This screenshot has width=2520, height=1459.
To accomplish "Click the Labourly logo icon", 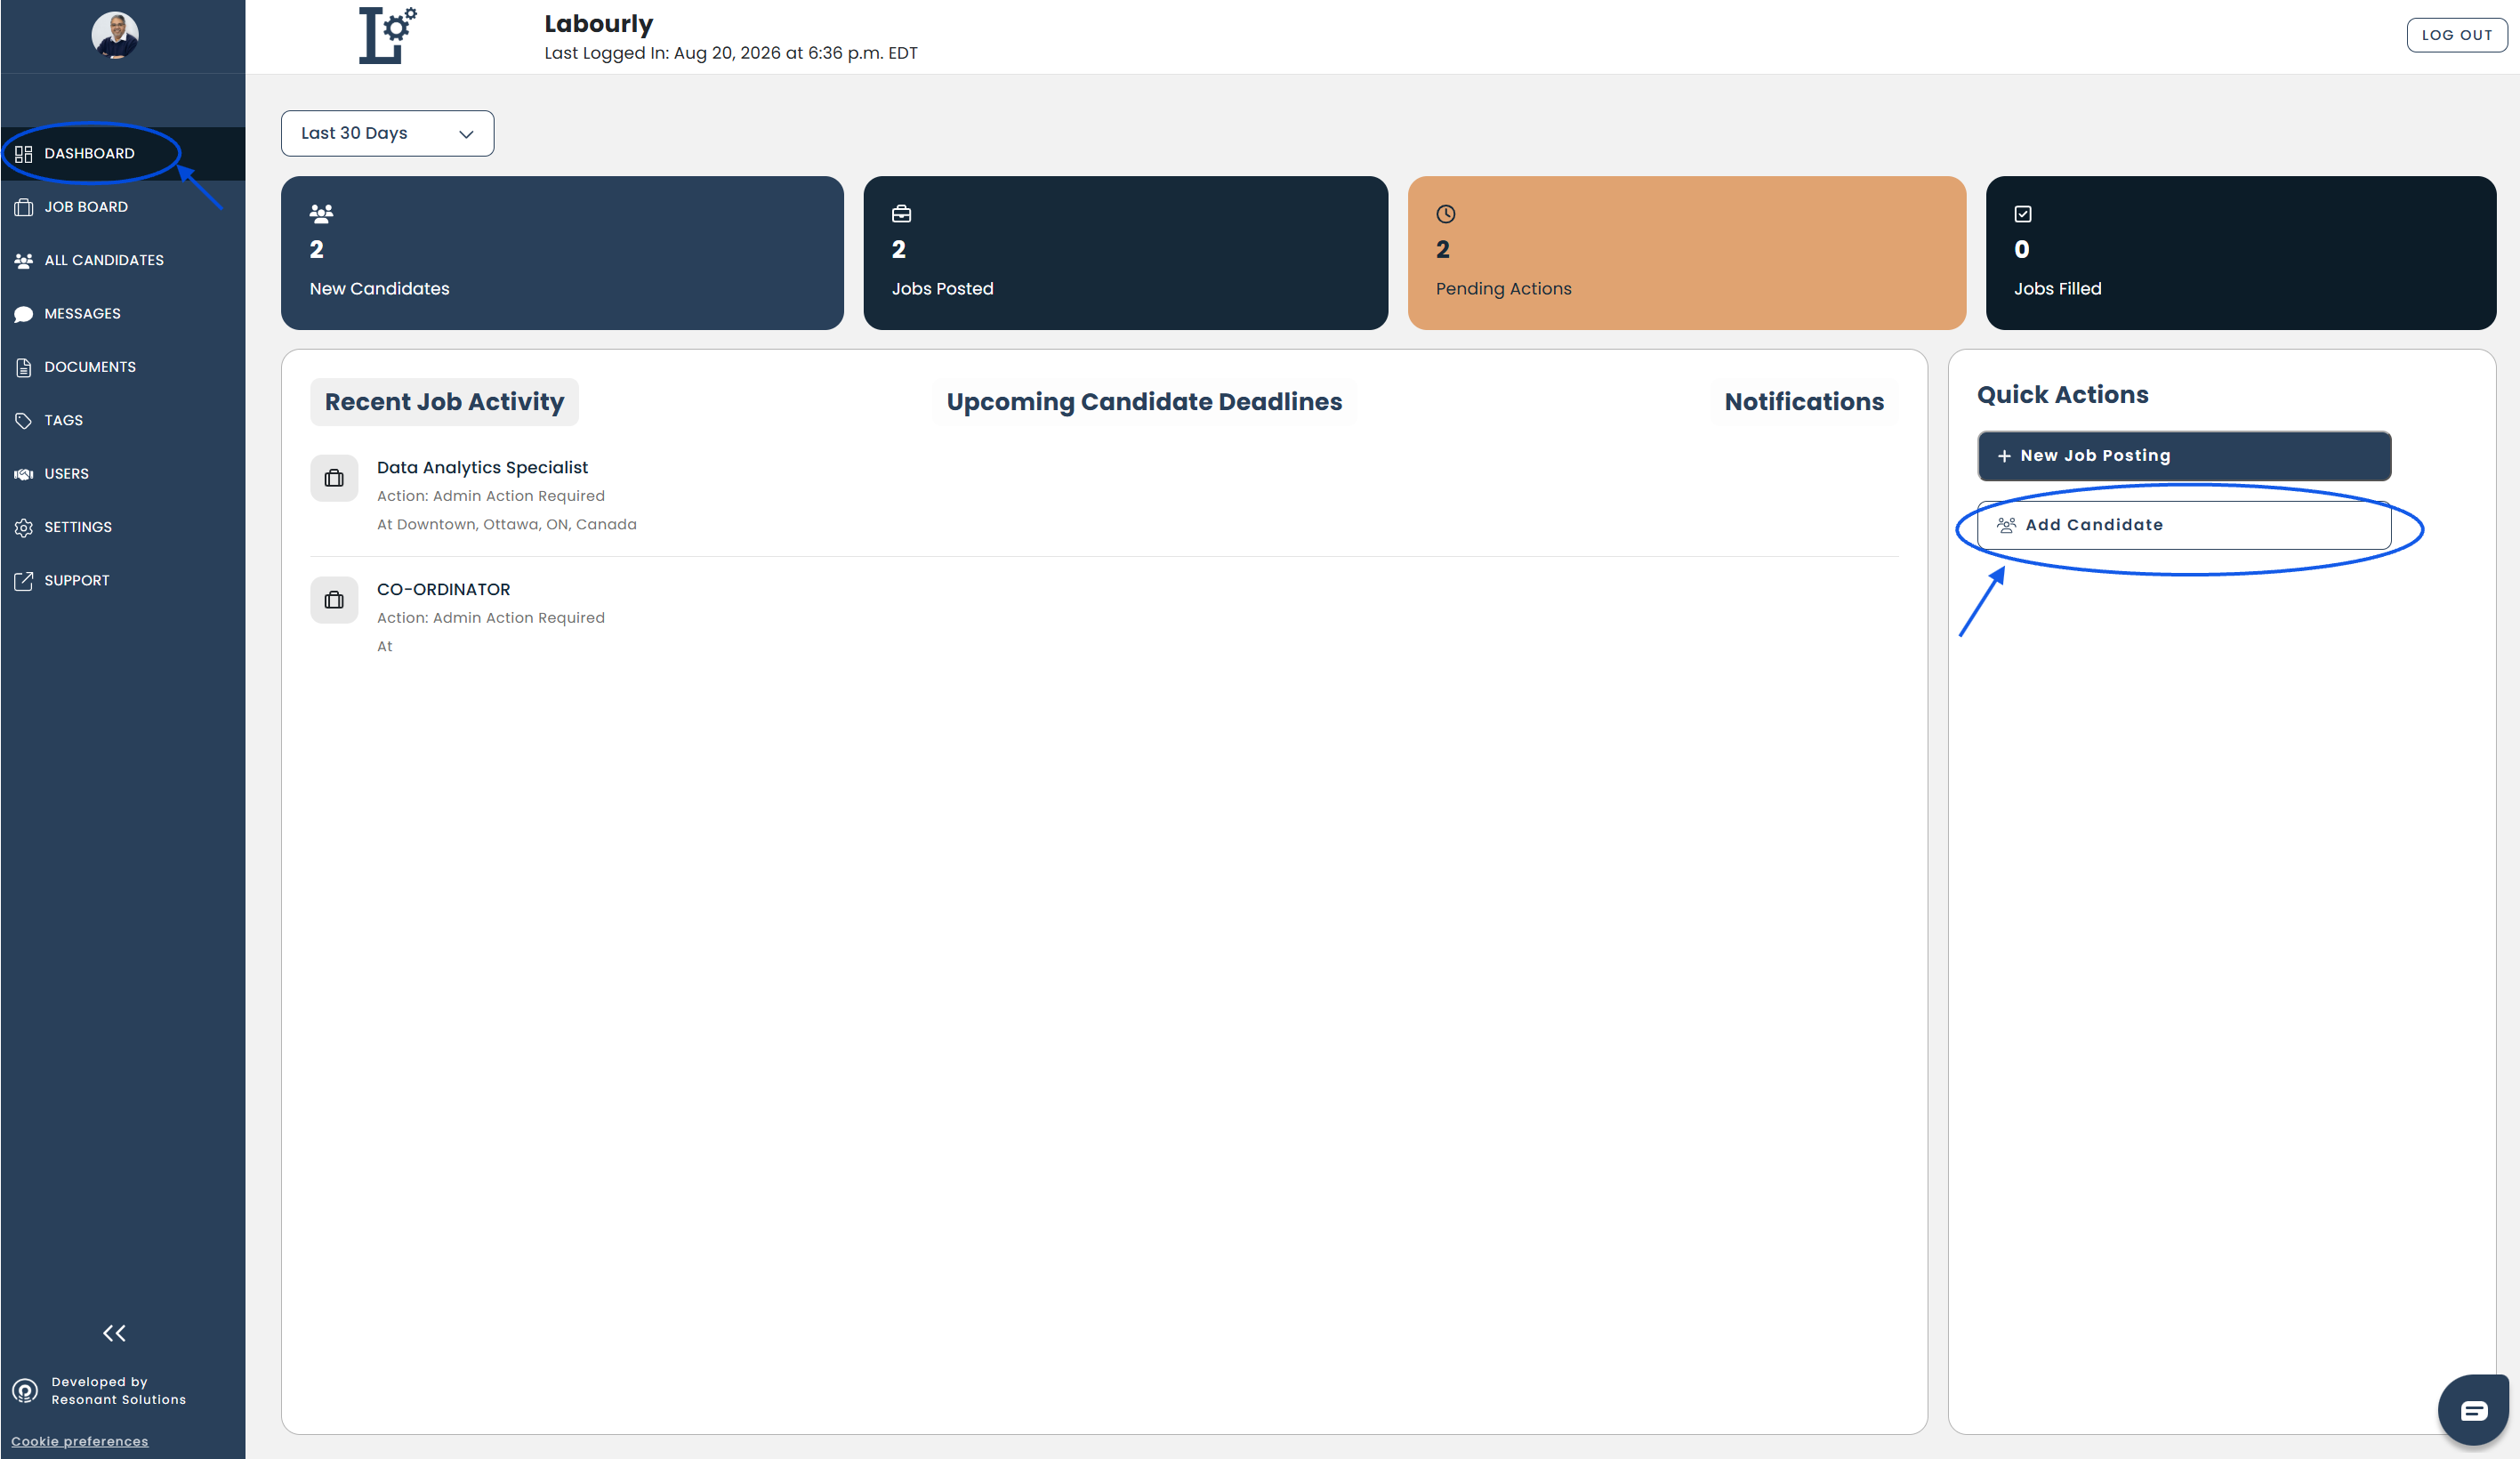I will pos(387,35).
